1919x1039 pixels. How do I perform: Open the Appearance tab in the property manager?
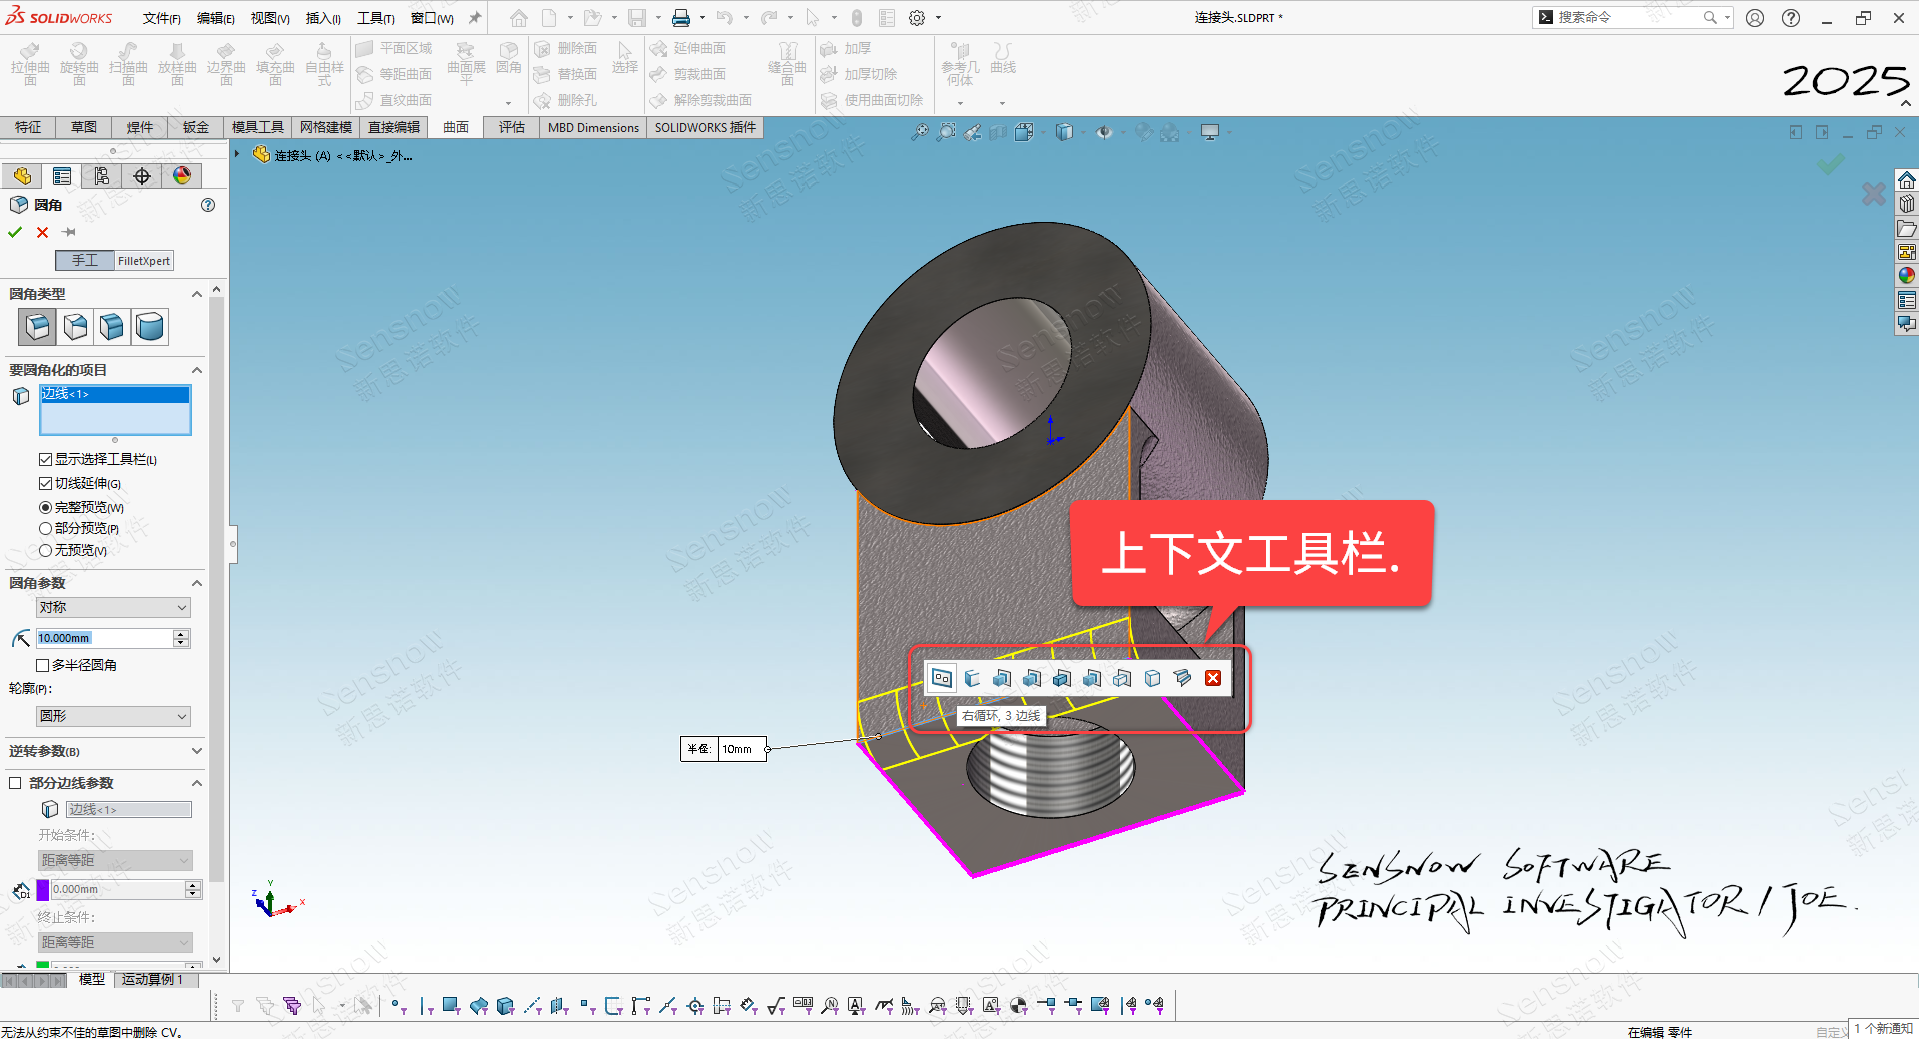(181, 176)
